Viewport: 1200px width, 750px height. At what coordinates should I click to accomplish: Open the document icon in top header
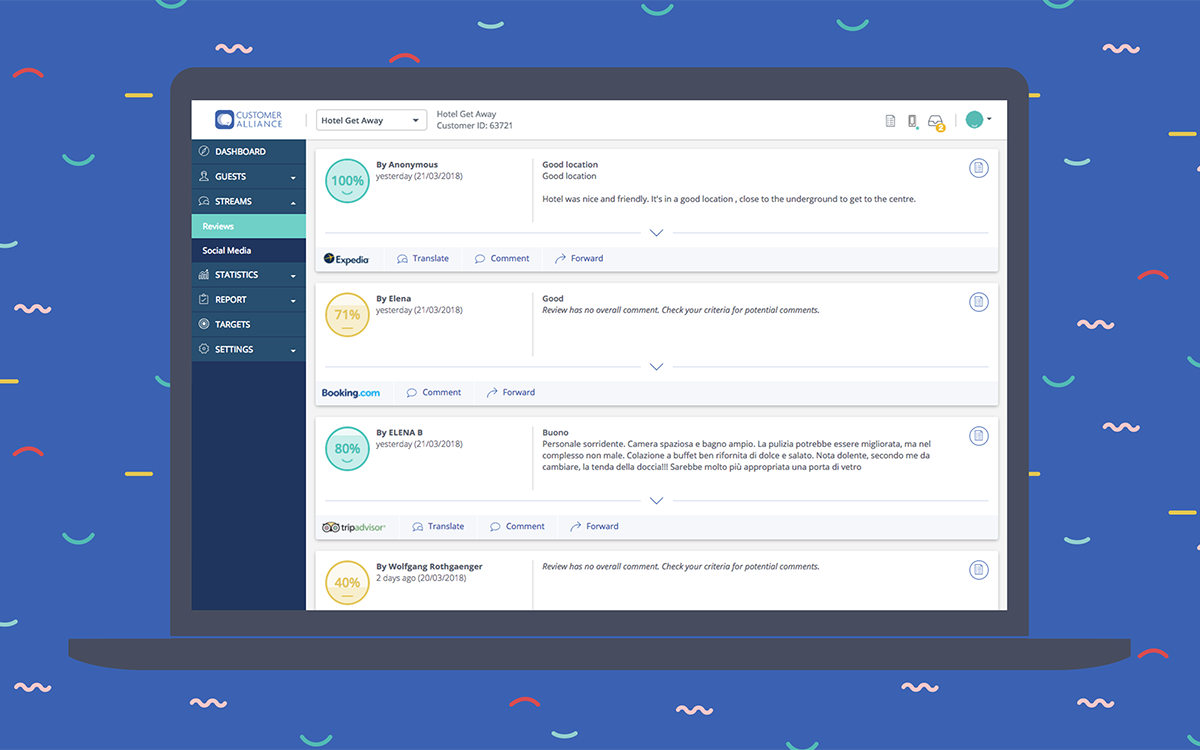click(890, 121)
